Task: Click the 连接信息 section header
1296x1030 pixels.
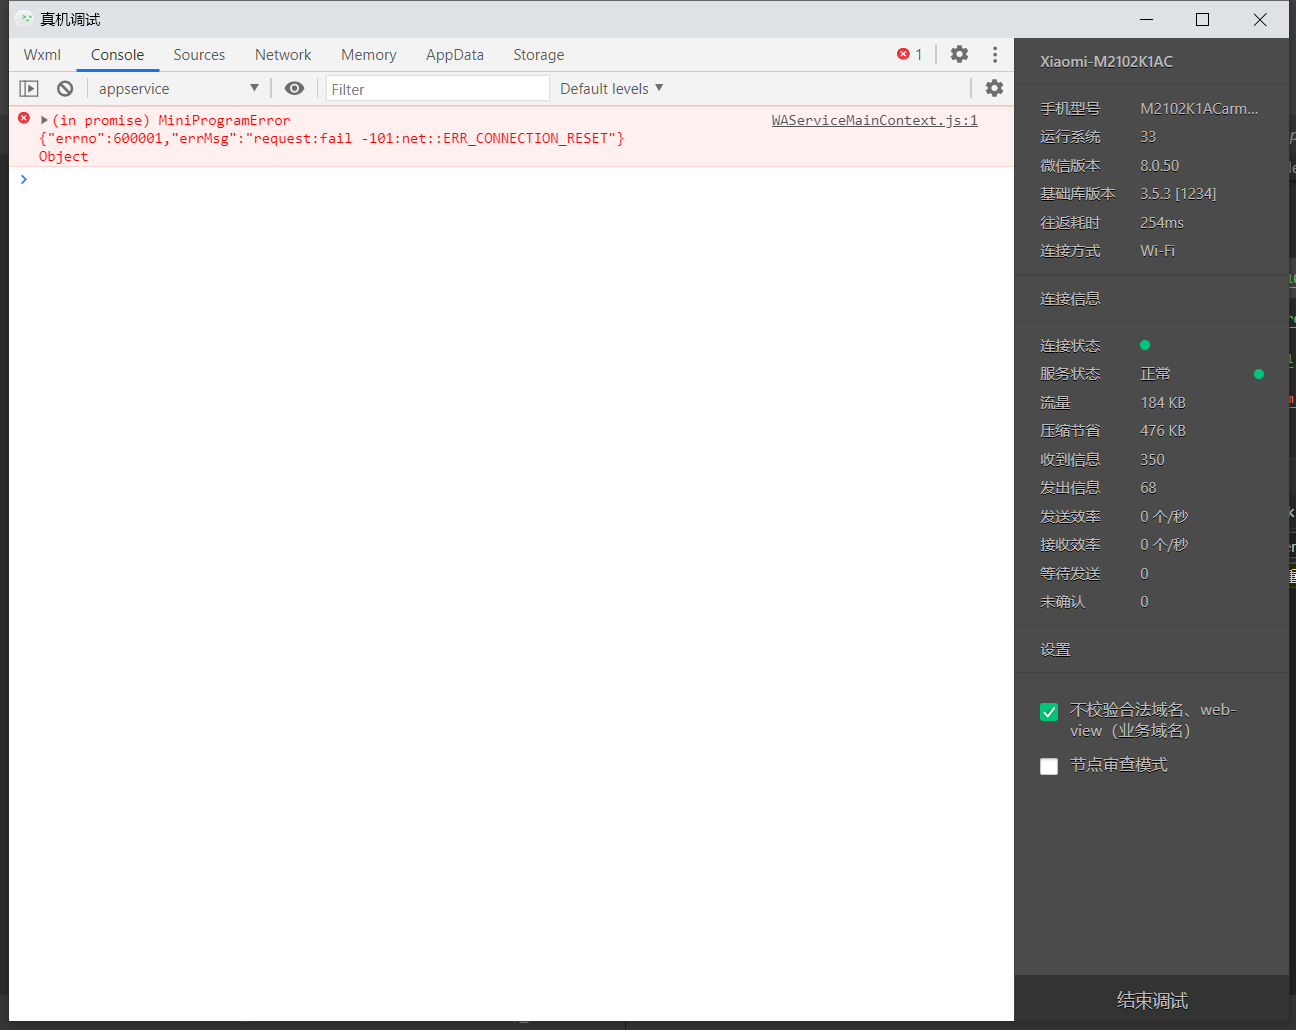Action: (x=1070, y=298)
